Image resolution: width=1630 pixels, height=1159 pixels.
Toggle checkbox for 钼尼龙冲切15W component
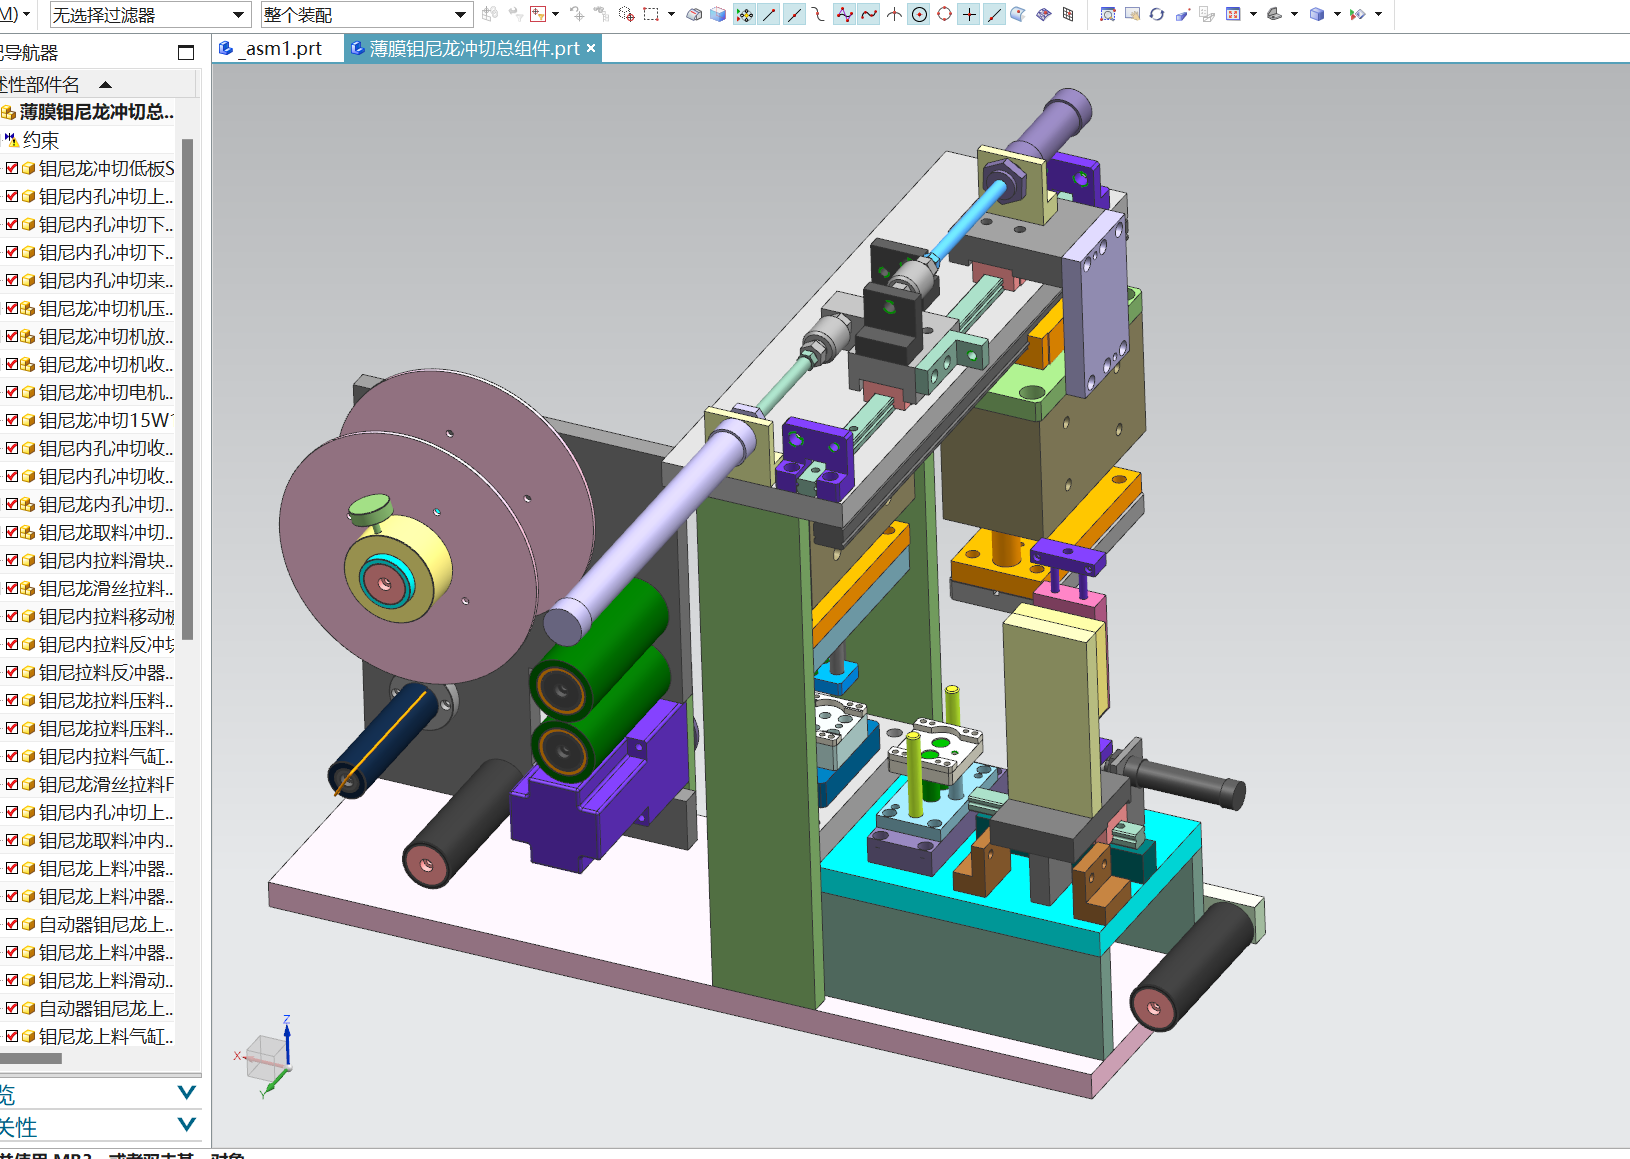click(x=12, y=420)
